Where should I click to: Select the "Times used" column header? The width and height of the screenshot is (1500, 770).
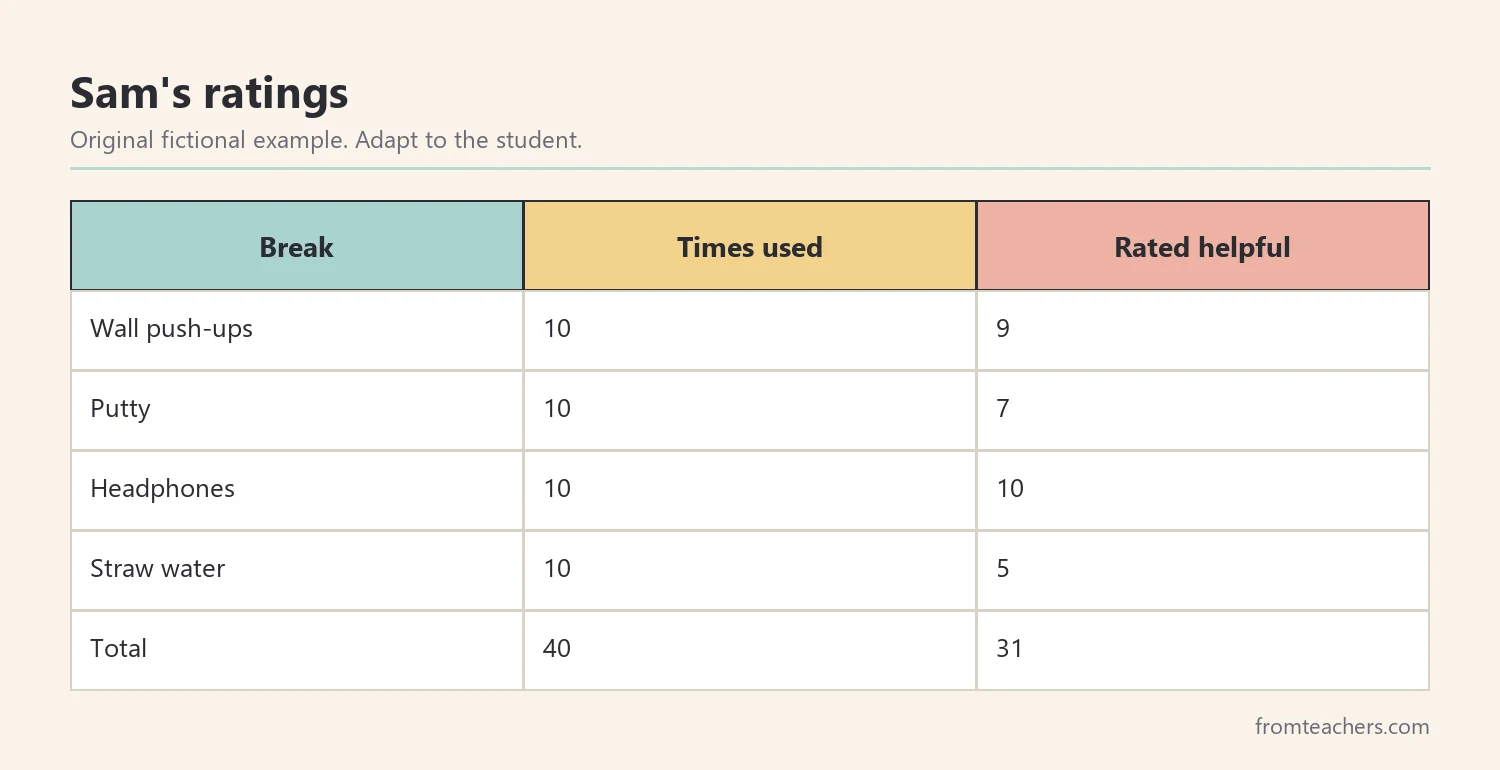pyautogui.click(x=750, y=246)
